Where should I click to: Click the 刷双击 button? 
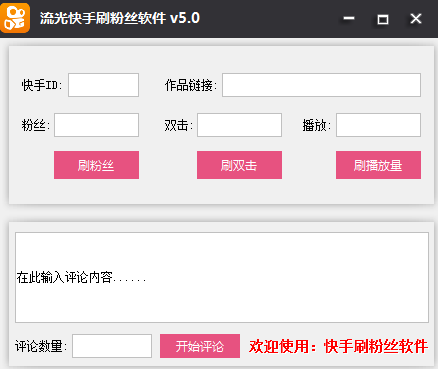tap(239, 165)
